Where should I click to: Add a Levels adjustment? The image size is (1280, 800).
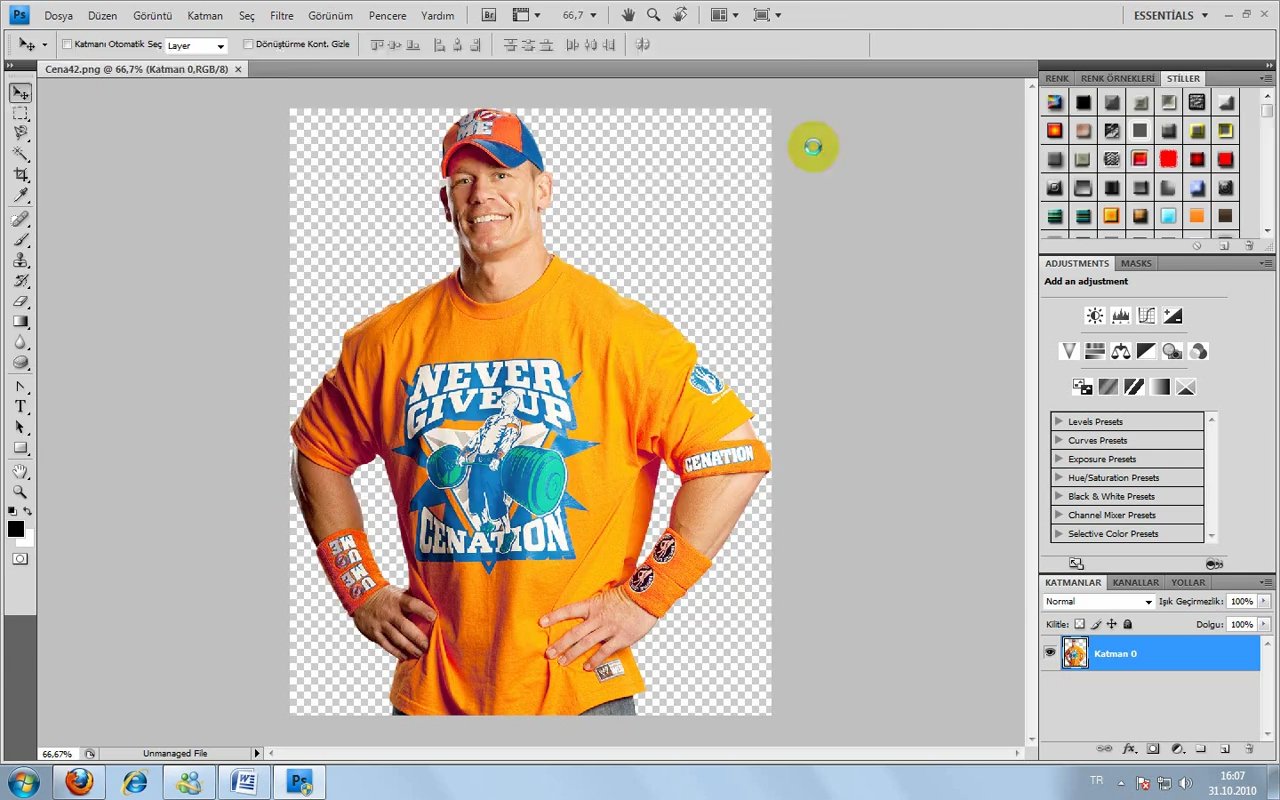(x=1121, y=316)
